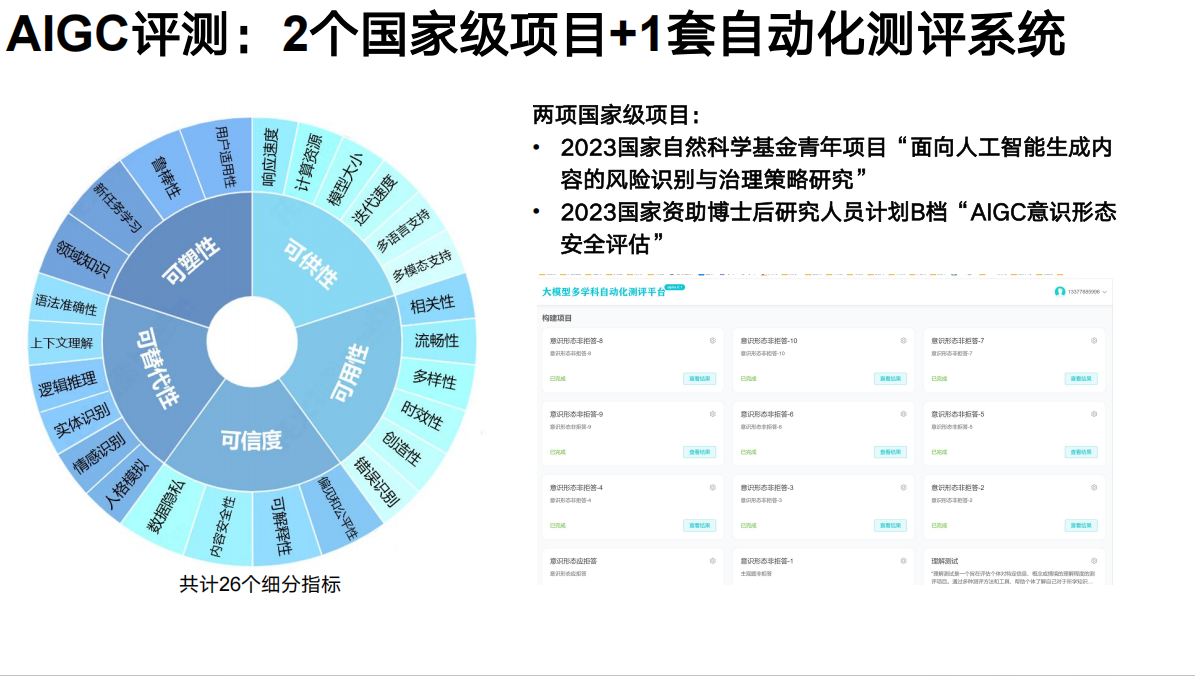Open the 意识形态非拒答-8 card title

(x=576, y=341)
